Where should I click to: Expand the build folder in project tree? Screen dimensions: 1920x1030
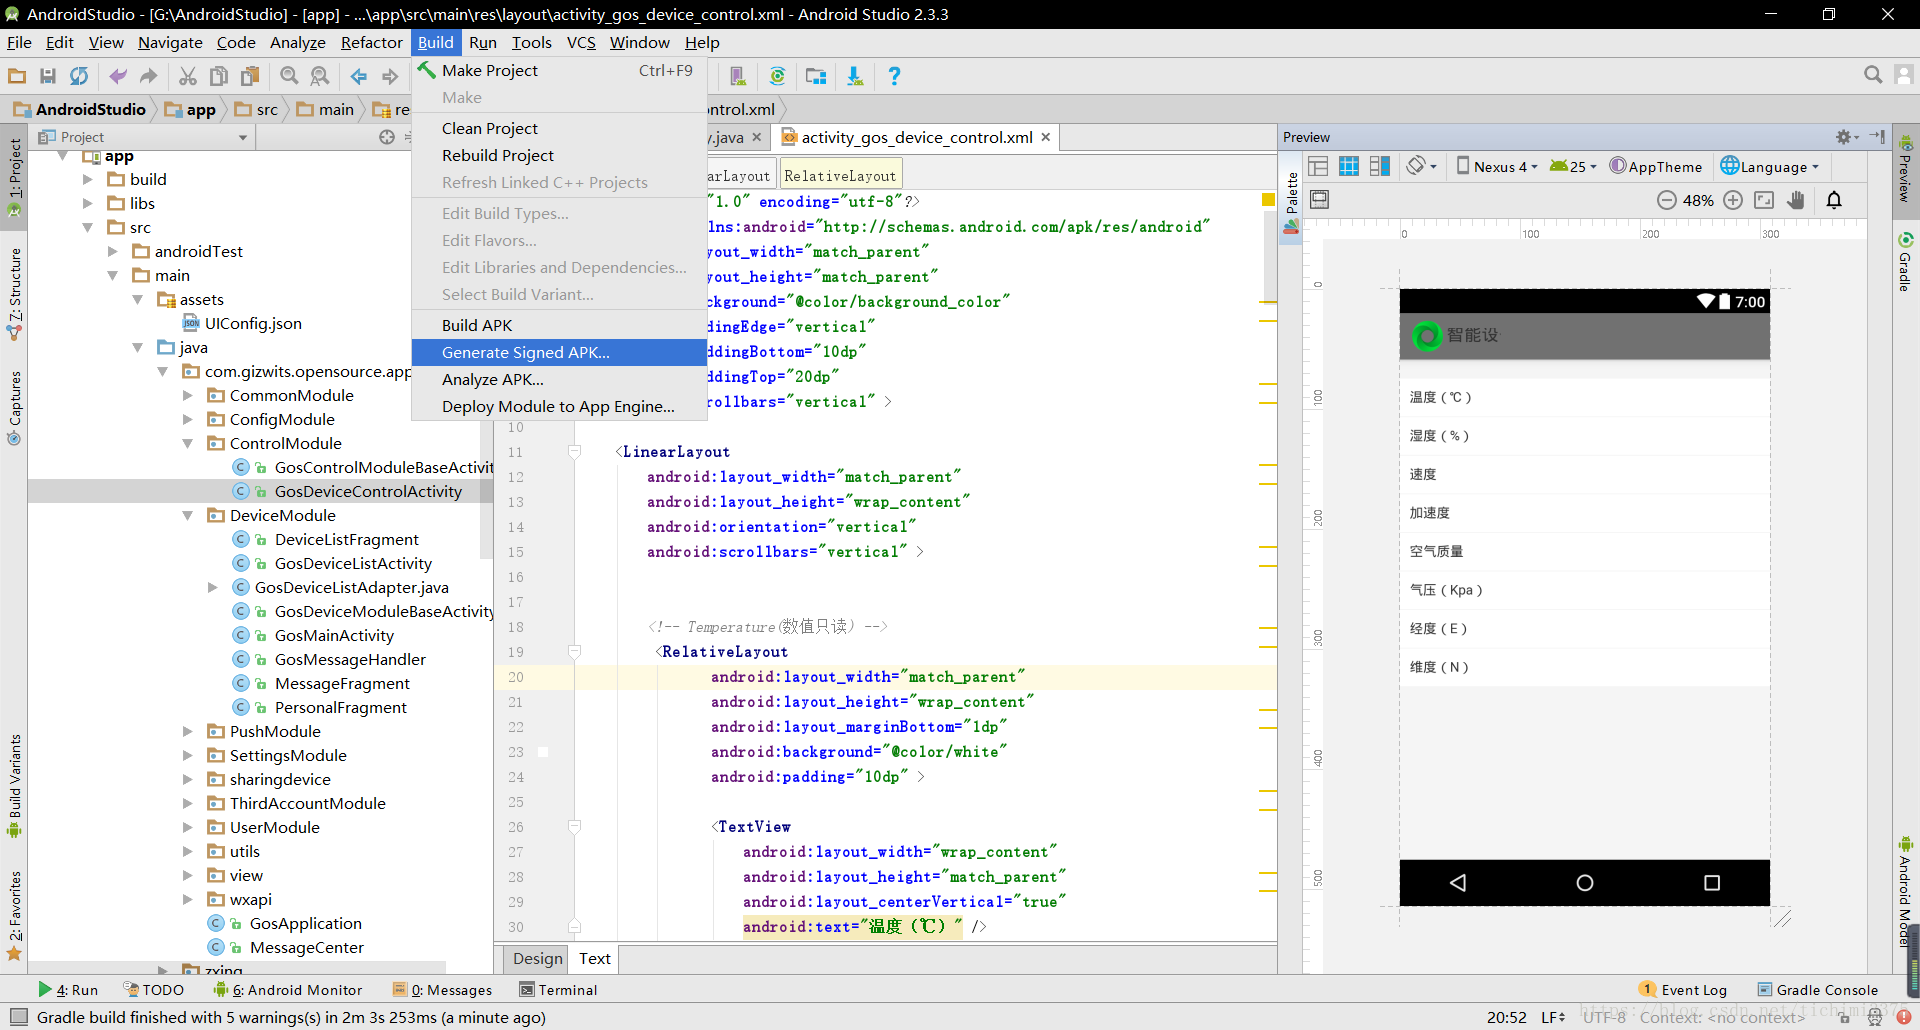[88, 179]
